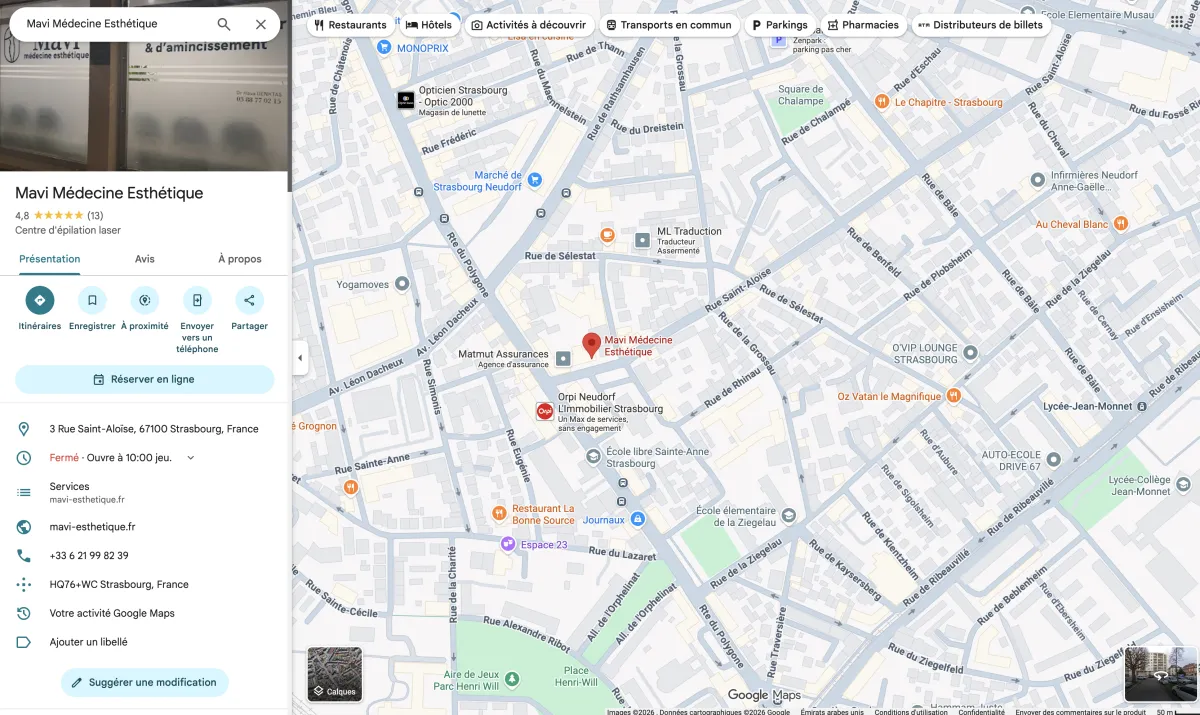
Task: Filter map by Hôtels chip
Action: pyautogui.click(x=429, y=25)
